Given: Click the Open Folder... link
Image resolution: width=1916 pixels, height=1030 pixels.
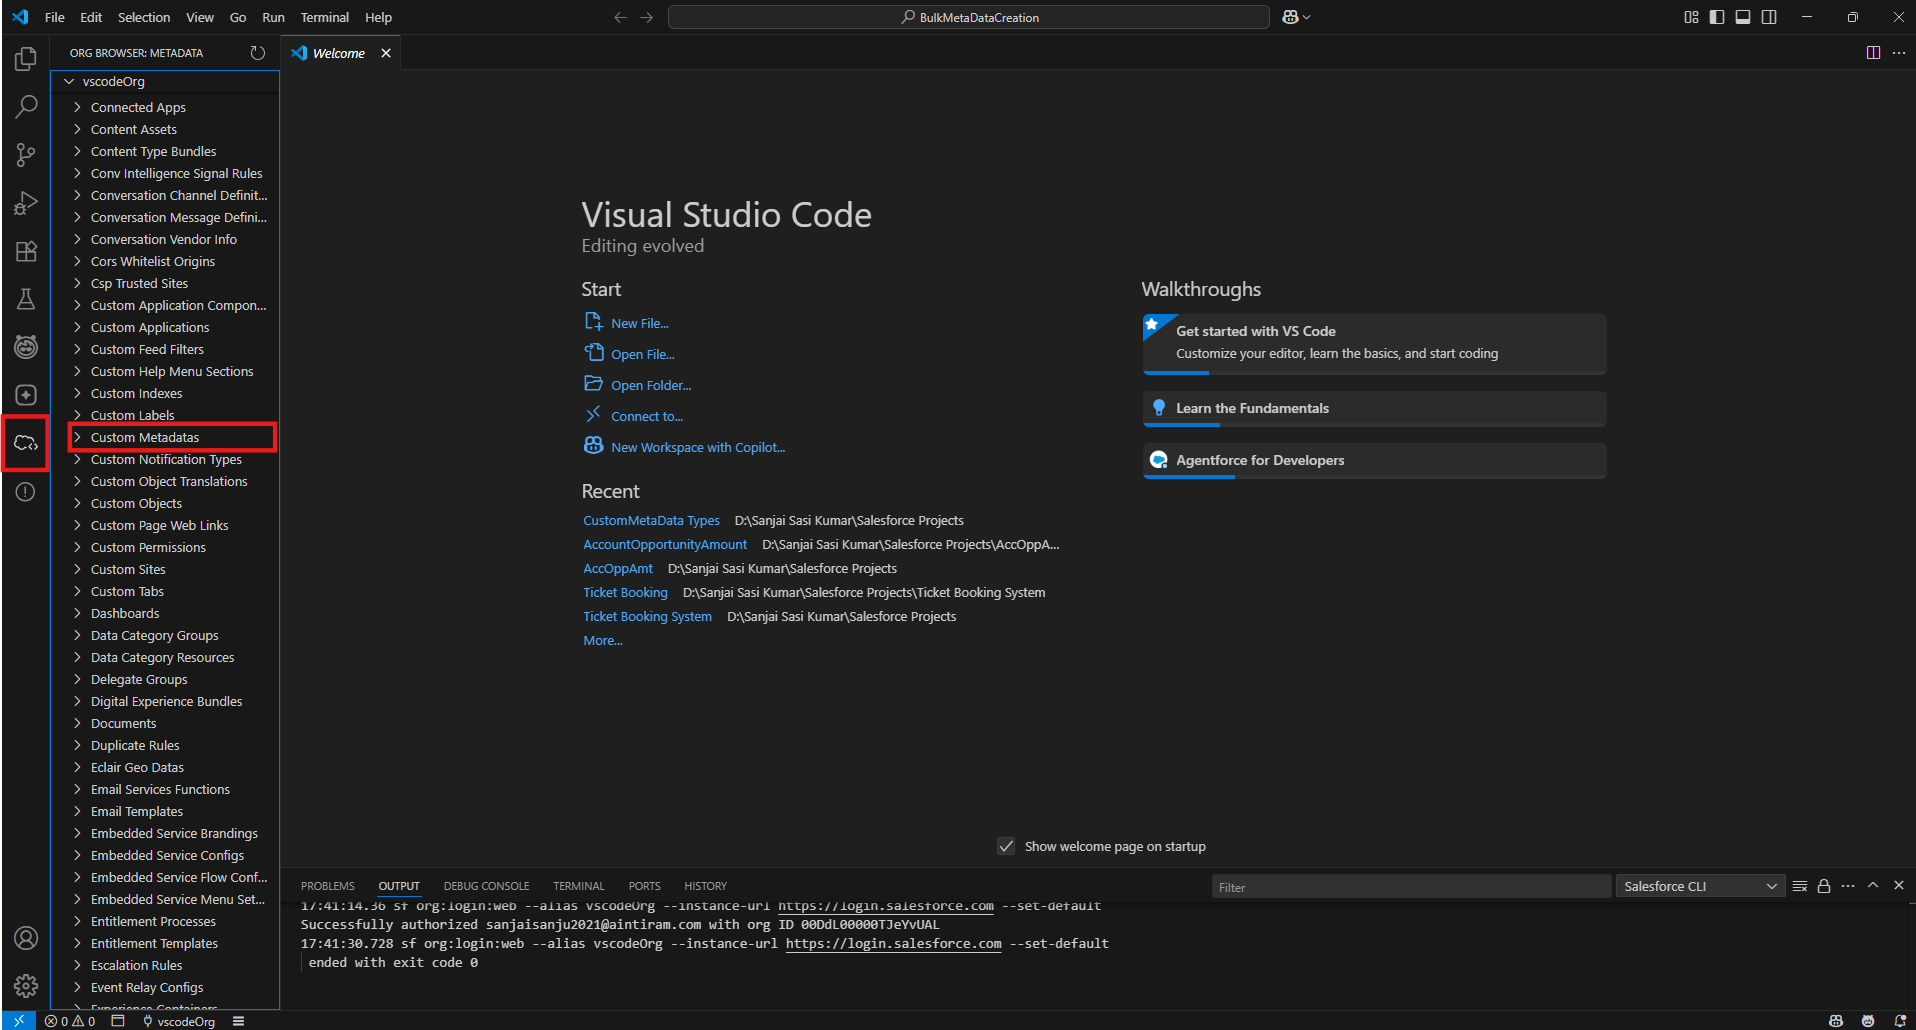Looking at the screenshot, I should click(650, 385).
